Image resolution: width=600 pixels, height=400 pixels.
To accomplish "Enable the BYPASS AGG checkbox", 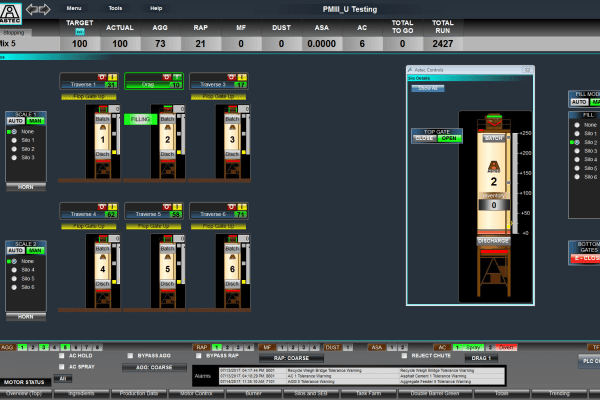I will click(x=130, y=356).
